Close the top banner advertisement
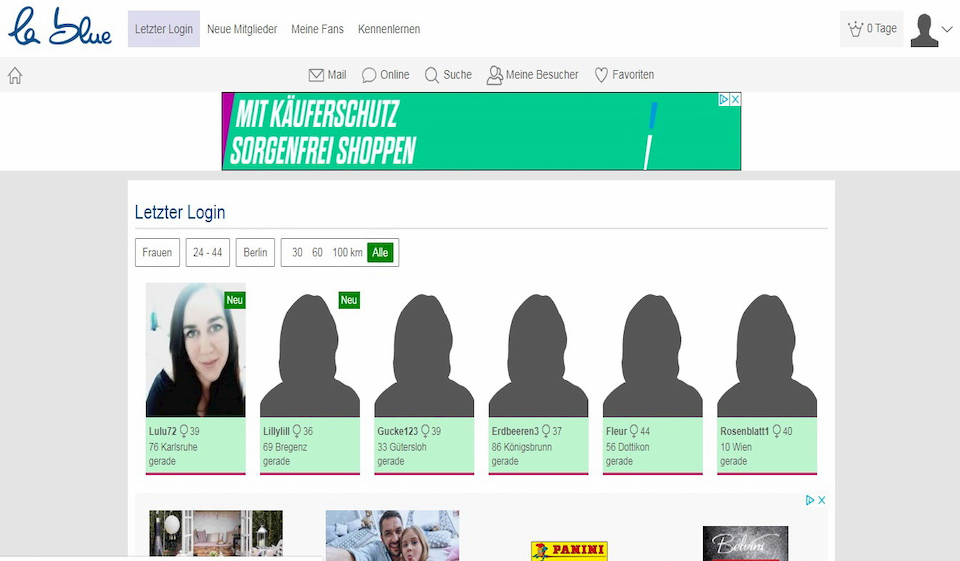This screenshot has height=561, width=960. pos(735,100)
